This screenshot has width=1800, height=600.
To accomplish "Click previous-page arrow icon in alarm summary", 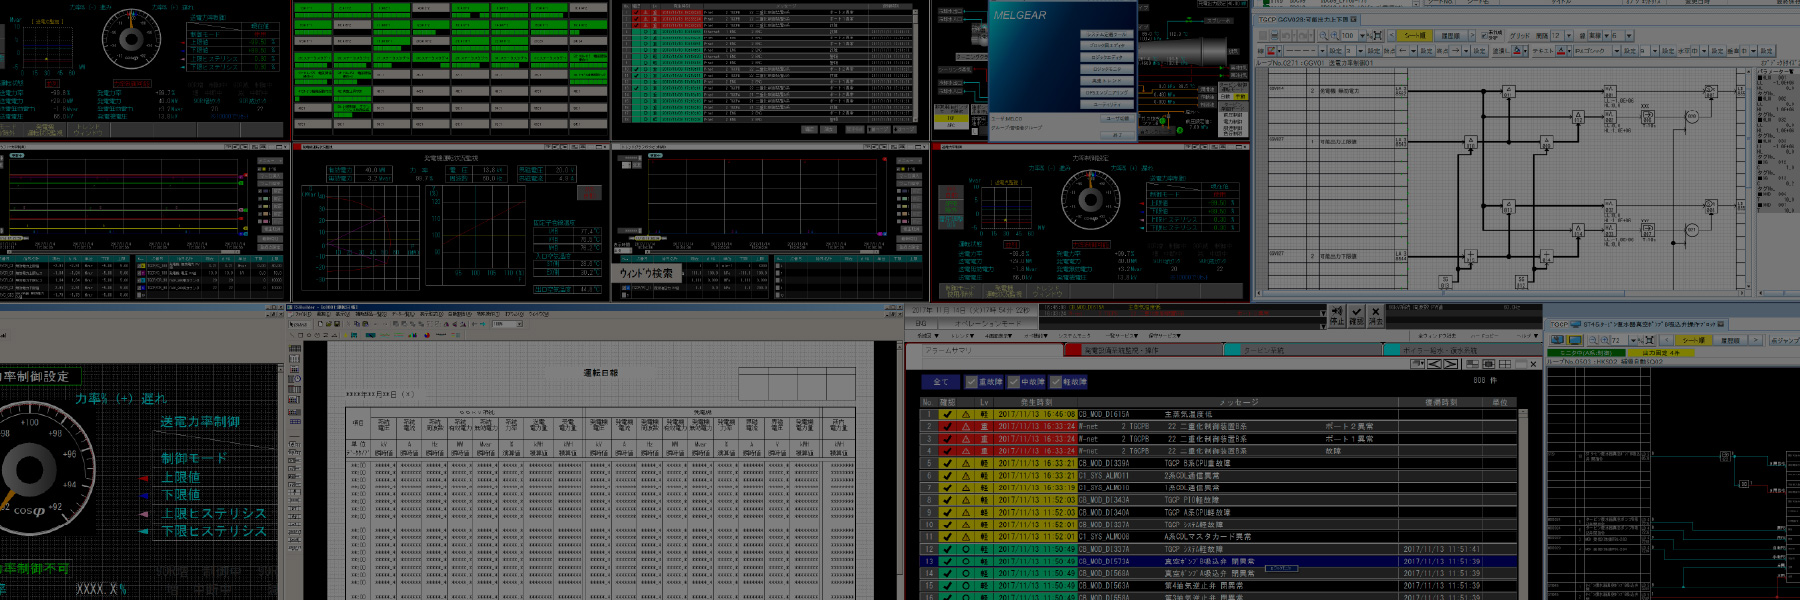I will pyautogui.click(x=1435, y=364).
